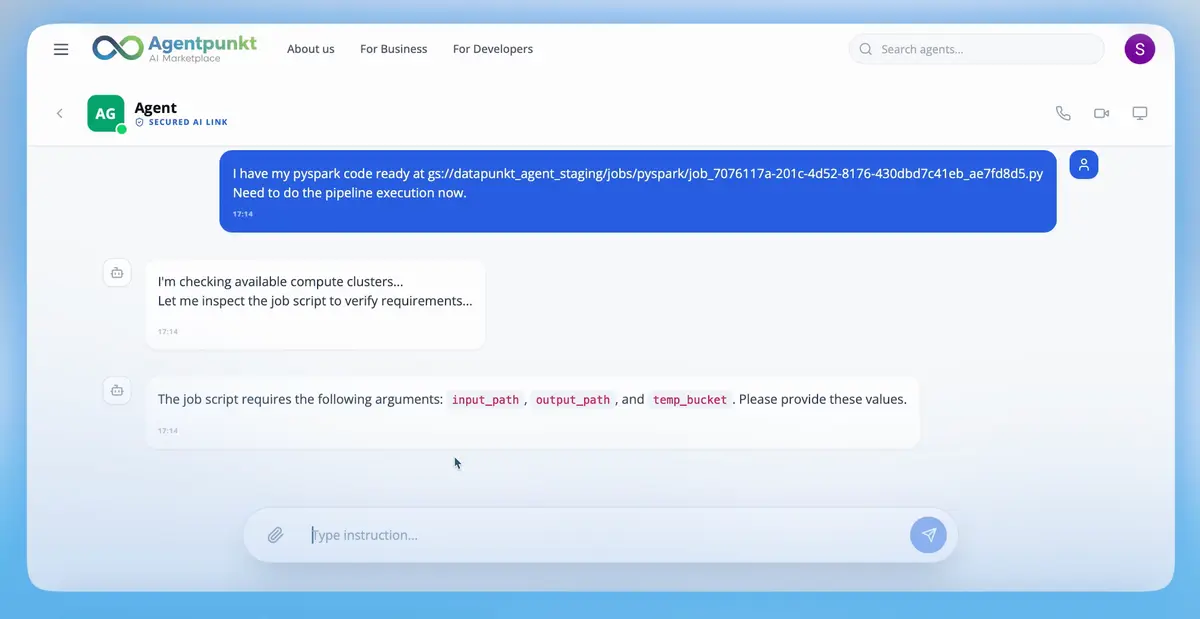Click the bot icon beside the compute clusters message
This screenshot has width=1200, height=619.
[117, 272]
